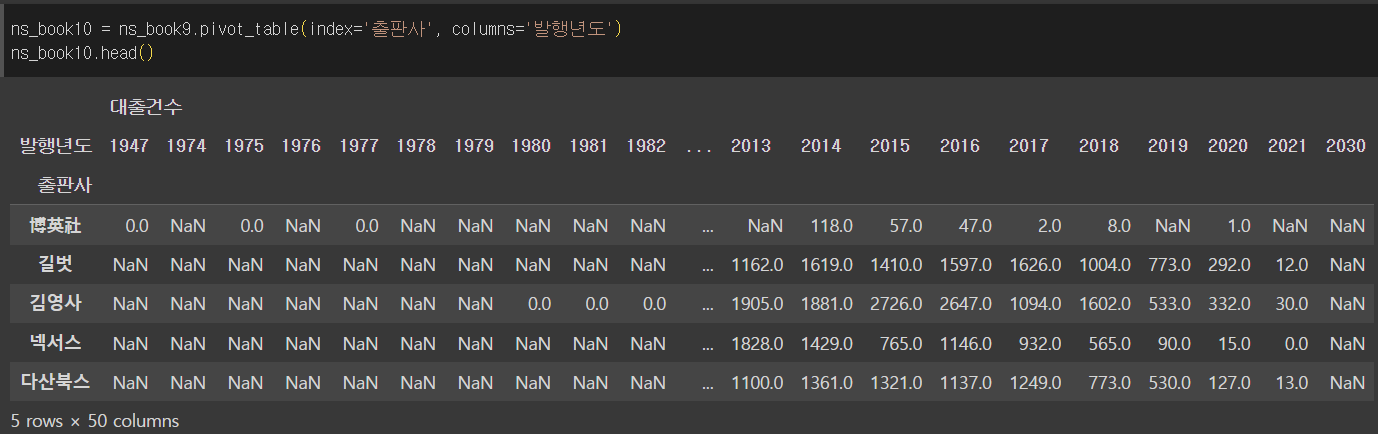Click the 2018 year column header

1099,146
